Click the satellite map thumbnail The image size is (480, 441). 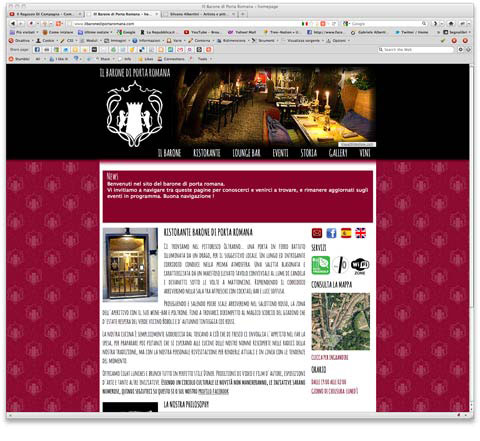[x=340, y=321]
